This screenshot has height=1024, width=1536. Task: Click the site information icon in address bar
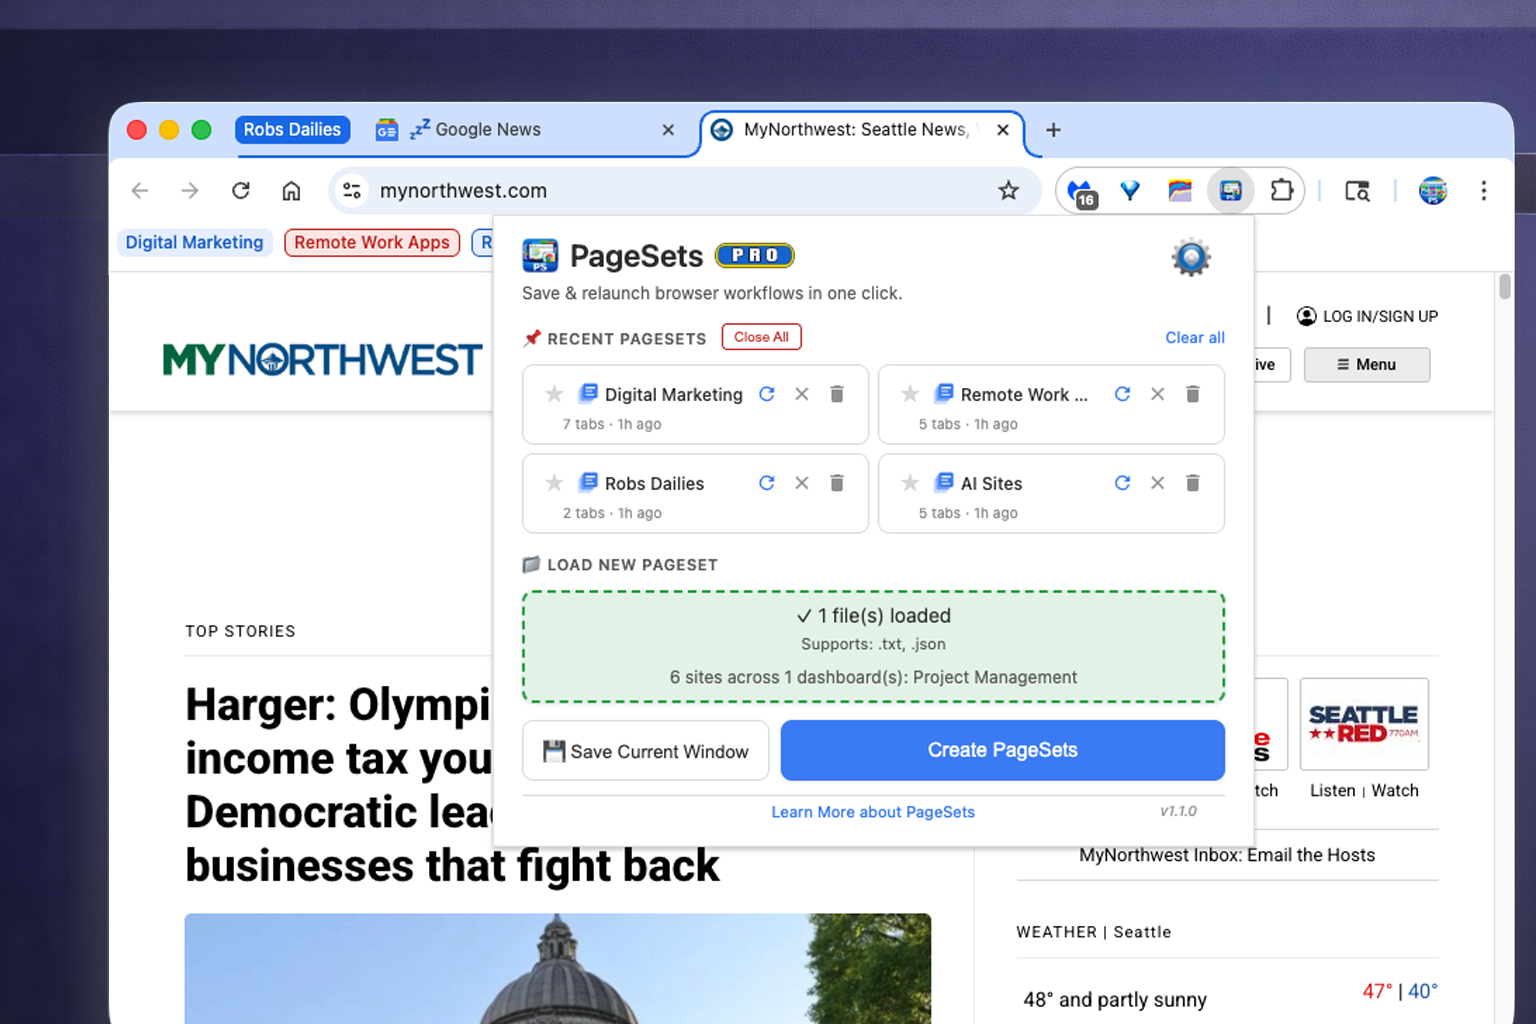coord(352,190)
